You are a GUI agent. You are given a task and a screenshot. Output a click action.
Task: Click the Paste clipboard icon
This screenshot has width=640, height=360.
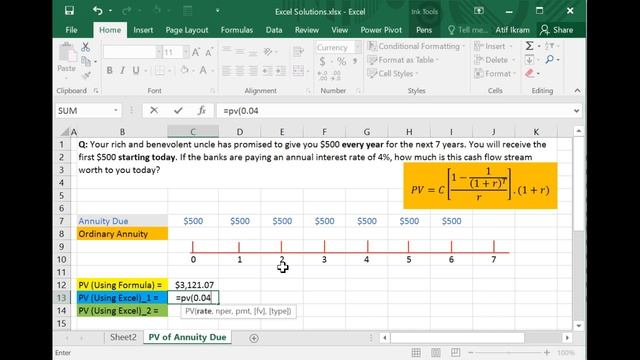(x=67, y=53)
